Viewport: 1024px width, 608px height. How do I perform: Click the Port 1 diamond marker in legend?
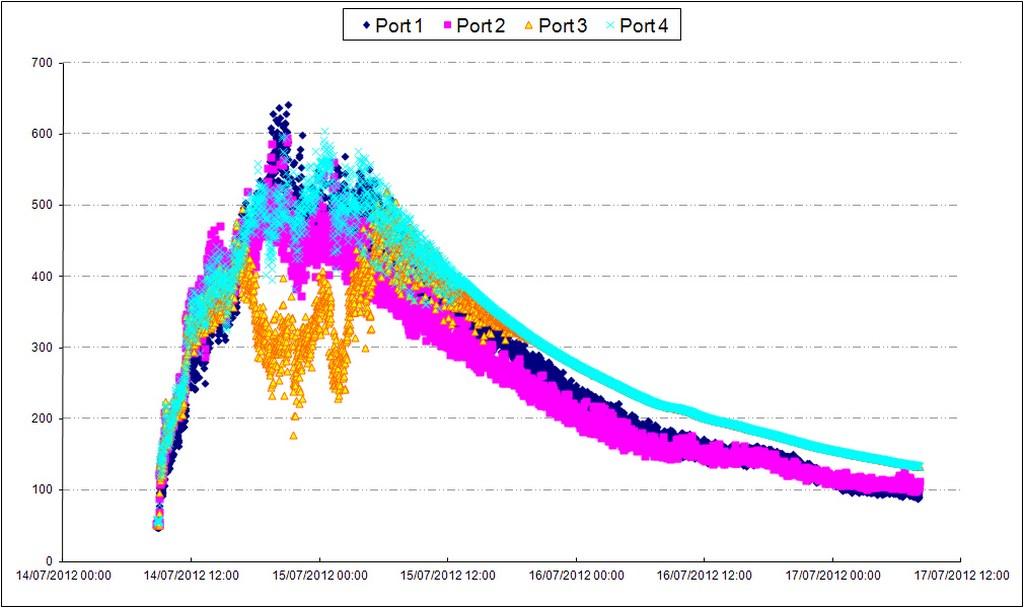[x=365, y=26]
